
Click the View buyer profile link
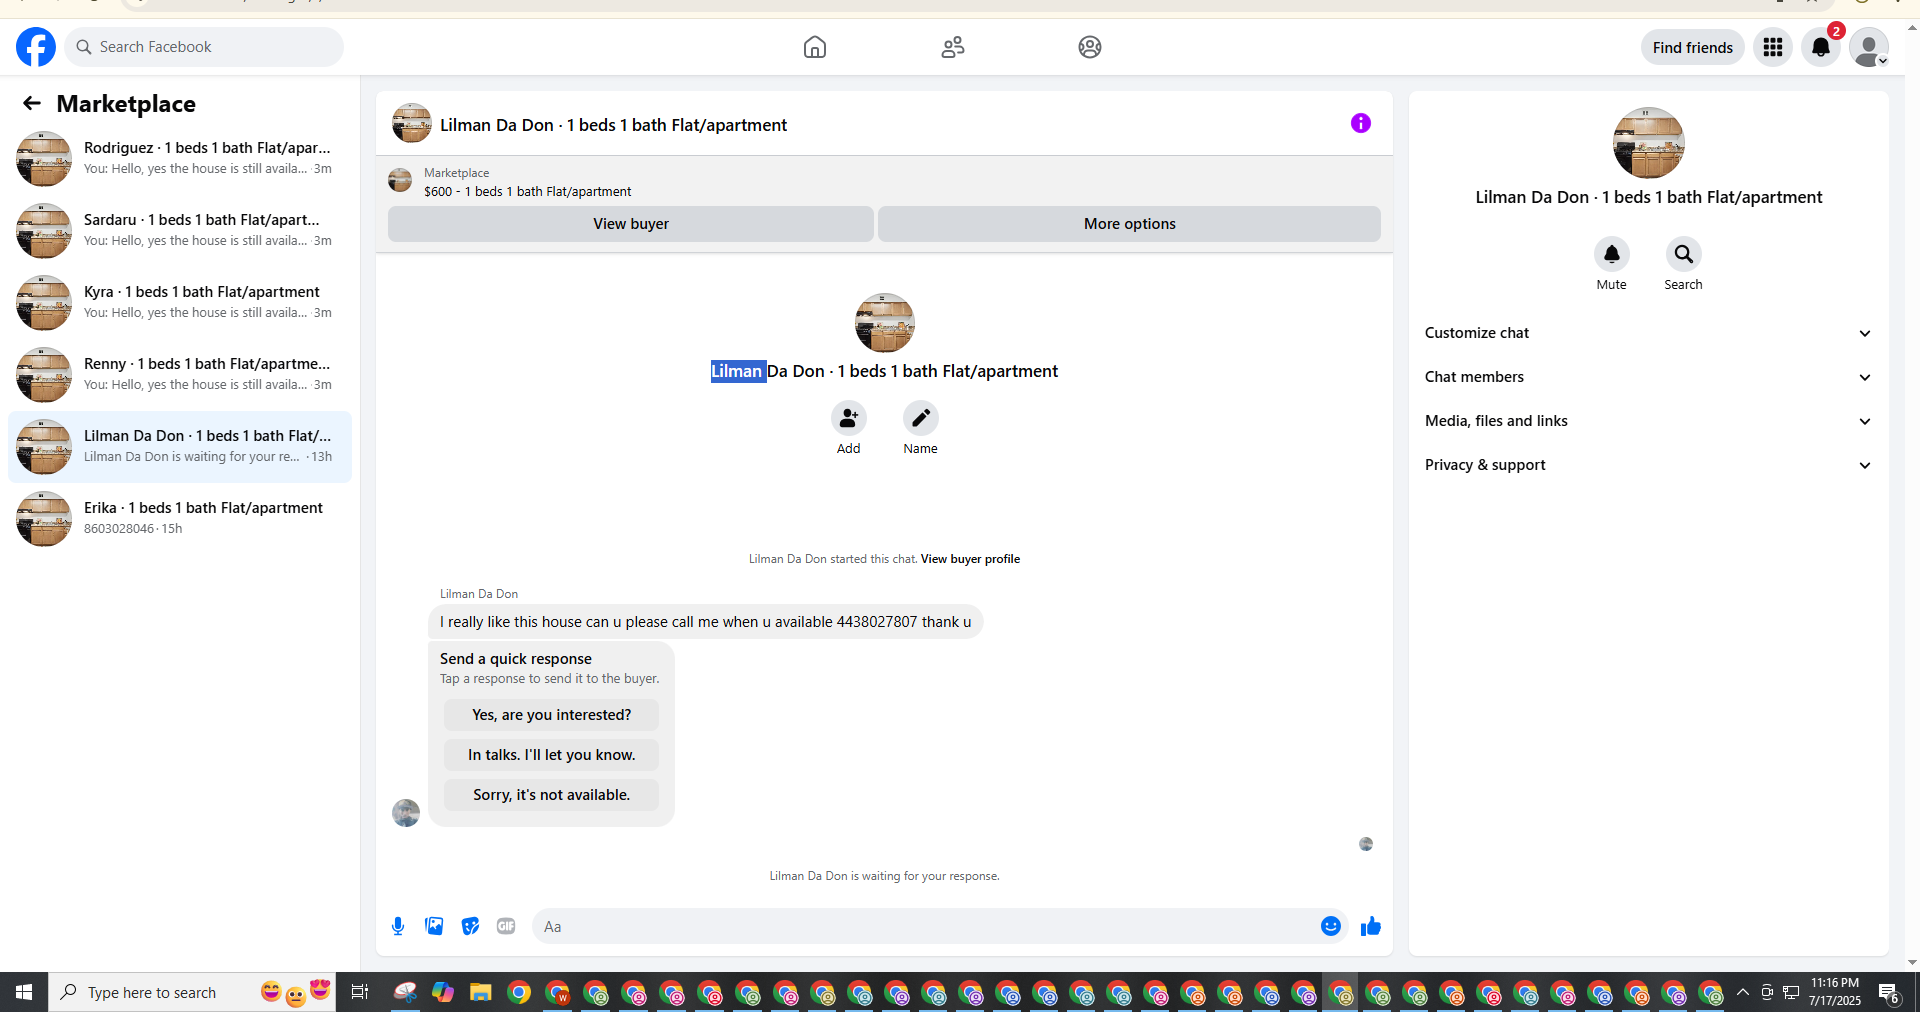[x=970, y=559]
